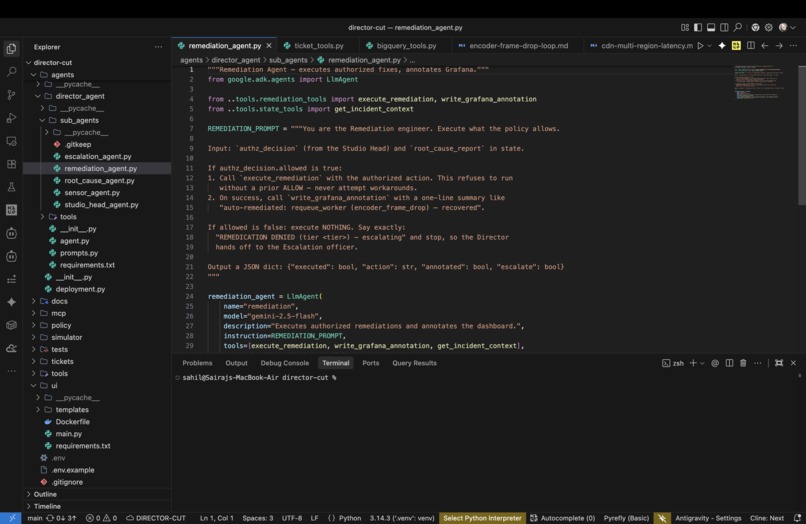
Task: Open the Dockerfile in ui folder
Action: [x=72, y=422]
